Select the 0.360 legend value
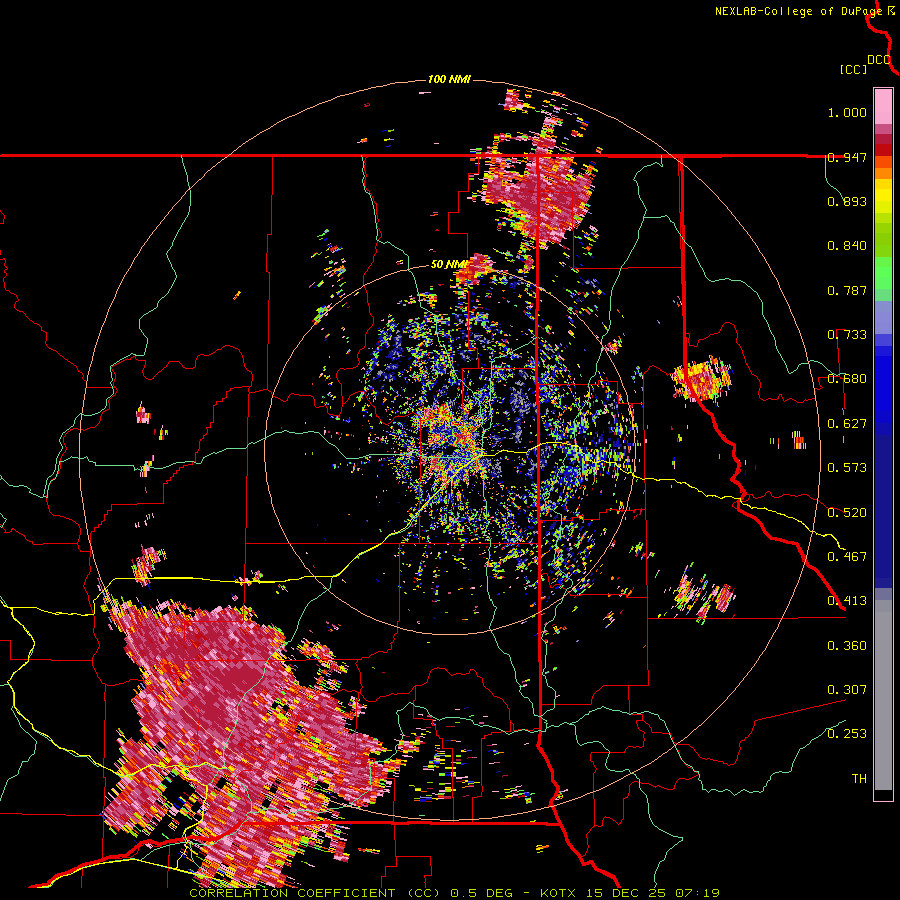 point(847,646)
